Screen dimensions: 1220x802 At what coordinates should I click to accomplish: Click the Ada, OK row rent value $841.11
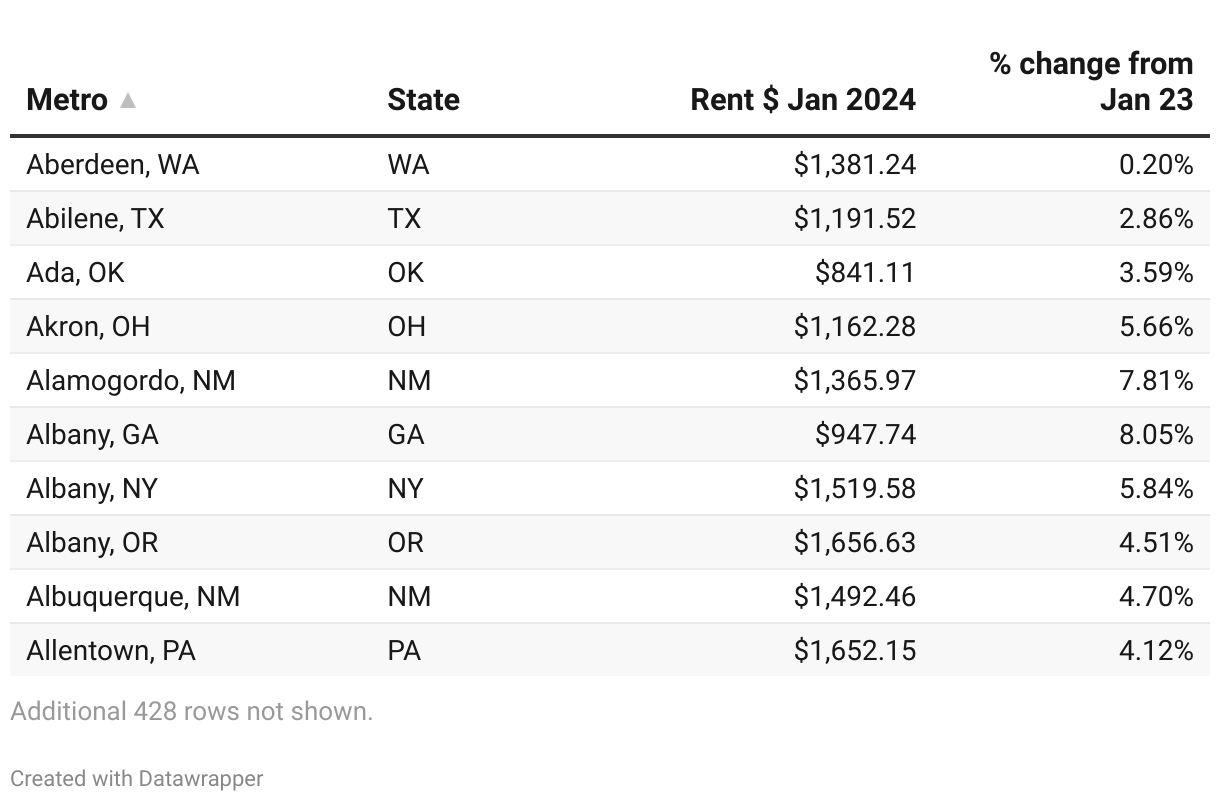click(865, 272)
